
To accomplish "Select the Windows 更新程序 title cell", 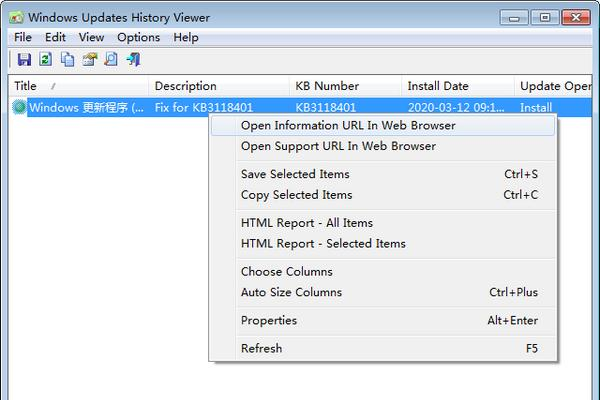I will click(x=86, y=108).
